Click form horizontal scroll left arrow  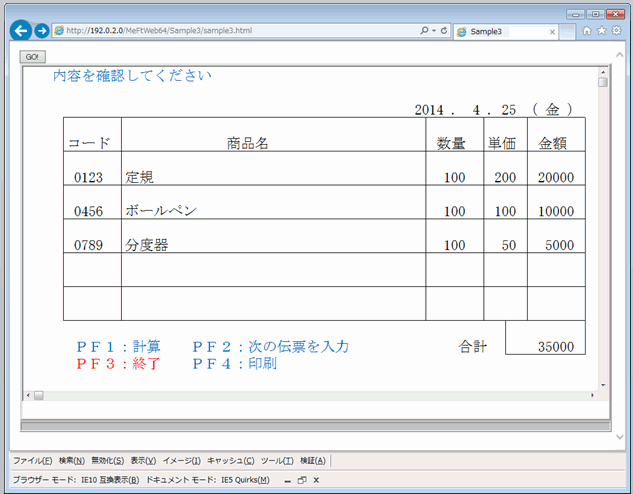(x=28, y=395)
